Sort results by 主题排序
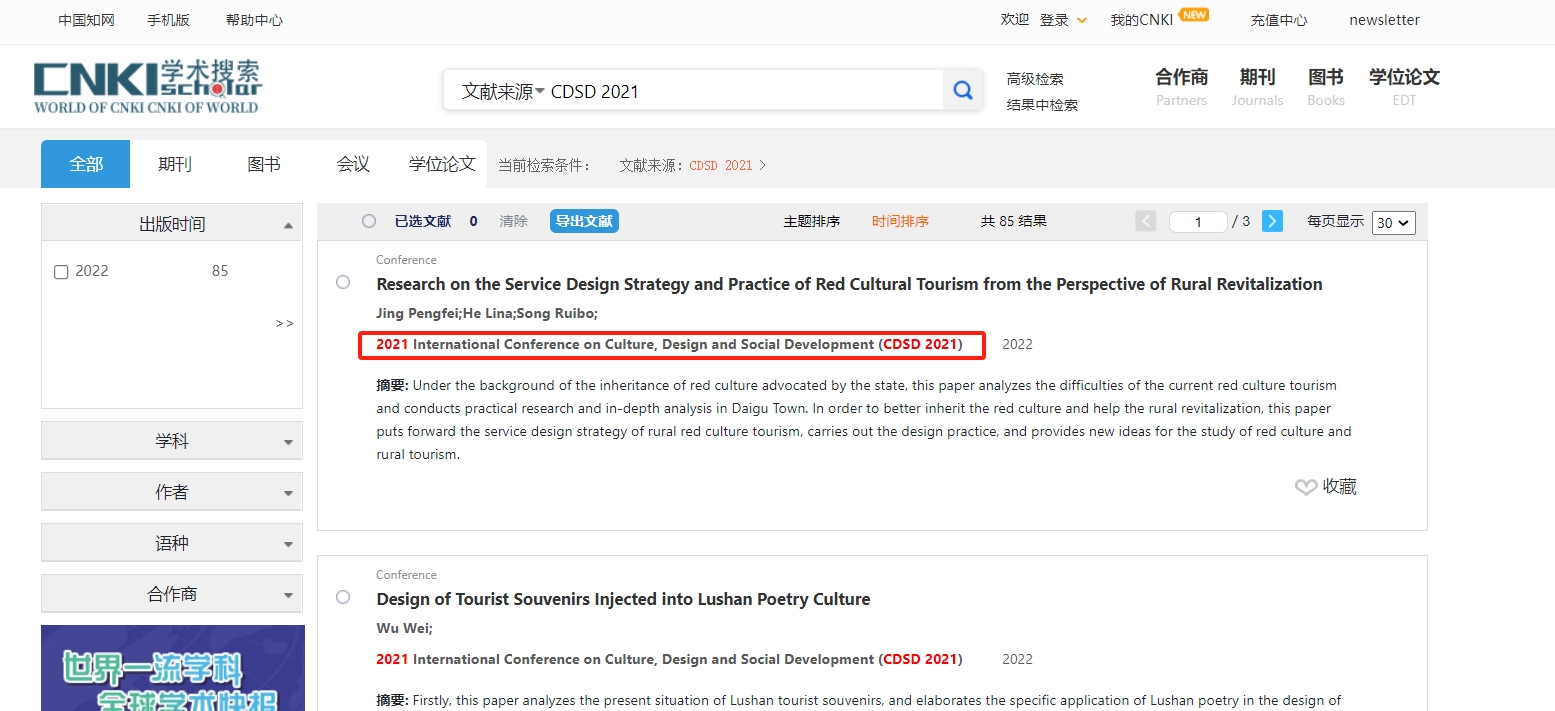This screenshot has height=711, width=1555. click(x=811, y=221)
